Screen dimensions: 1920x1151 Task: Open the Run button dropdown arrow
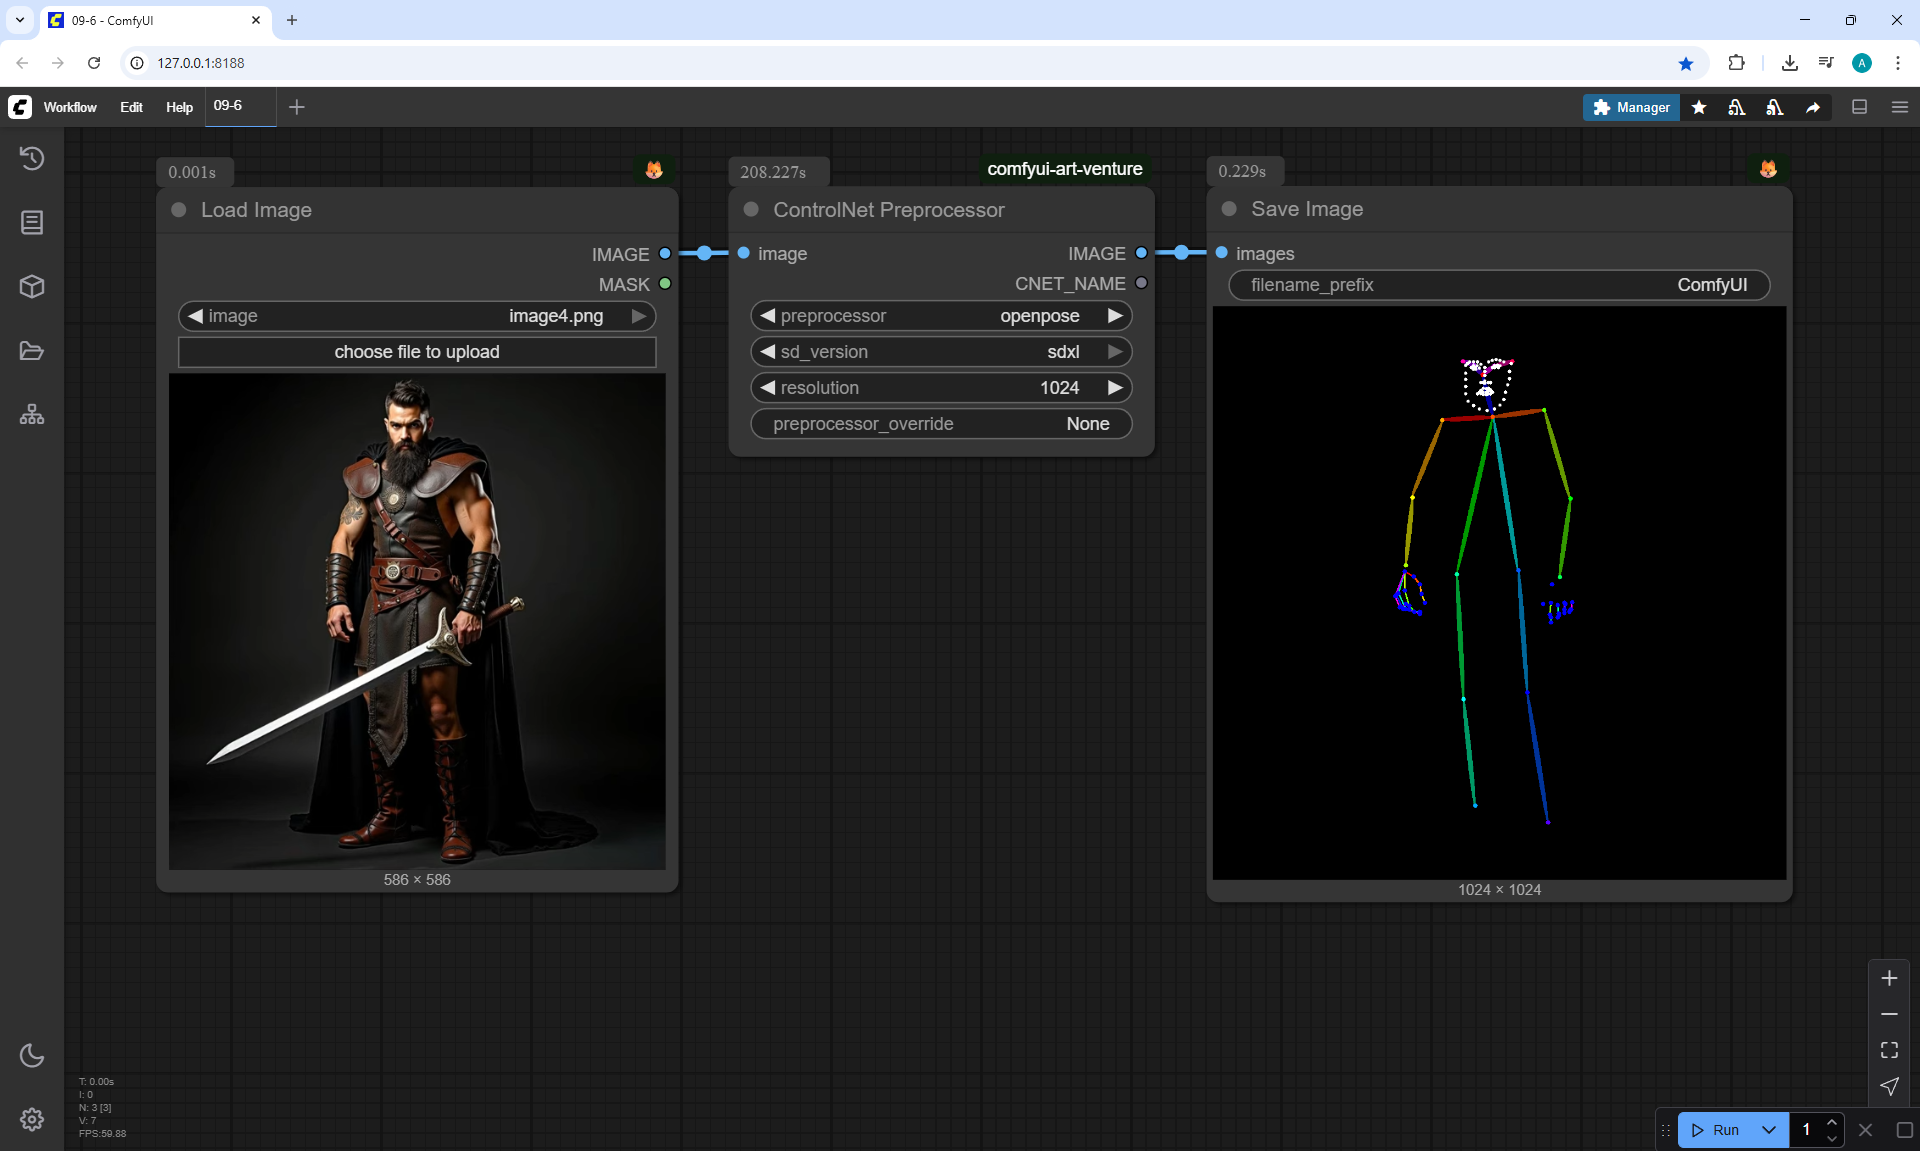(1769, 1130)
